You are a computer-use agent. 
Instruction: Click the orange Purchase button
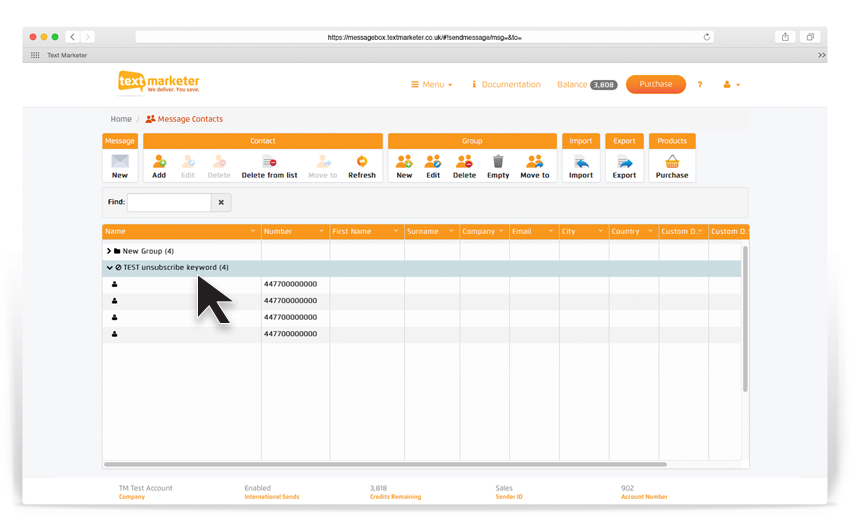[656, 85]
